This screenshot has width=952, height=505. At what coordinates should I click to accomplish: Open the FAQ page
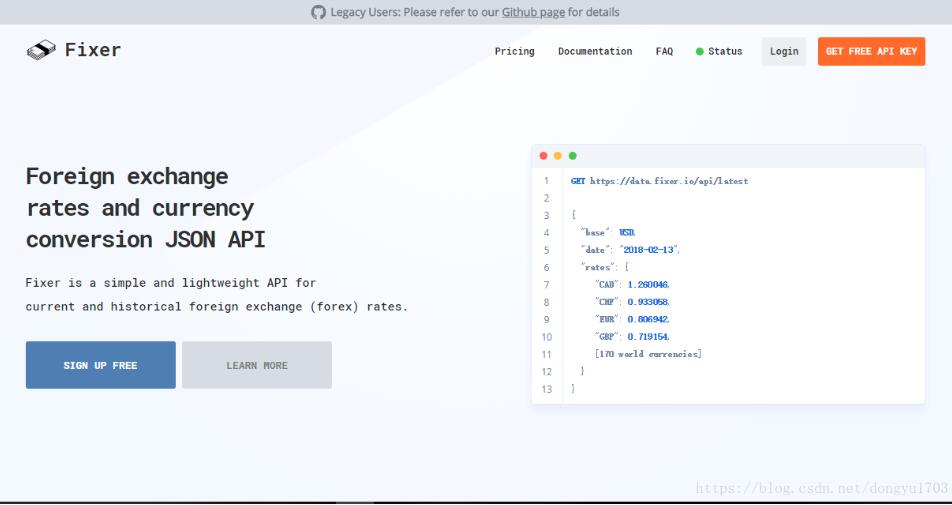pyautogui.click(x=664, y=52)
